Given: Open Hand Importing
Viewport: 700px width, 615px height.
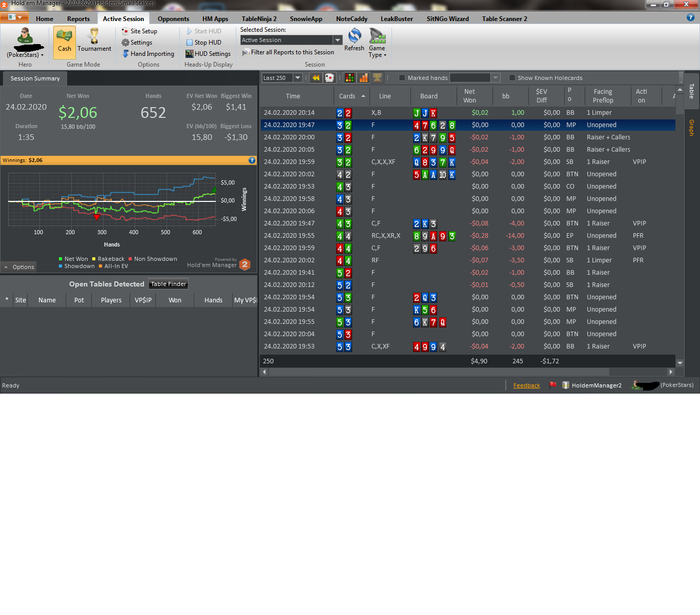Looking at the screenshot, I should coord(148,54).
